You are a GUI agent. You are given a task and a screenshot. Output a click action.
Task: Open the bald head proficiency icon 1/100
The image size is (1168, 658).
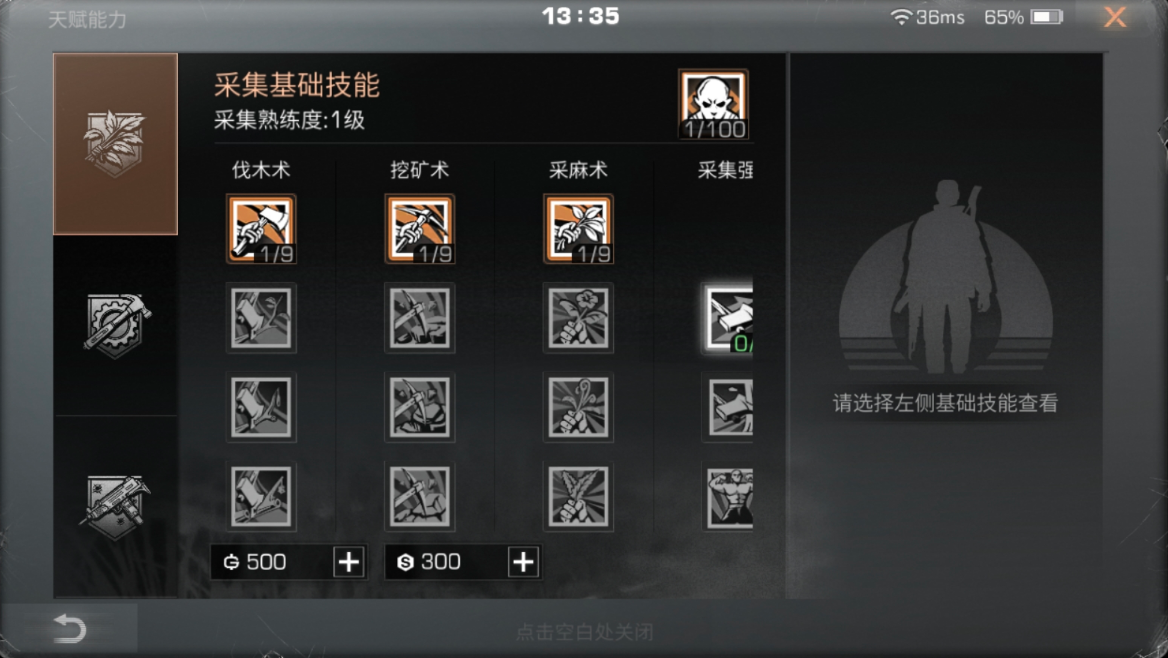click(x=714, y=104)
